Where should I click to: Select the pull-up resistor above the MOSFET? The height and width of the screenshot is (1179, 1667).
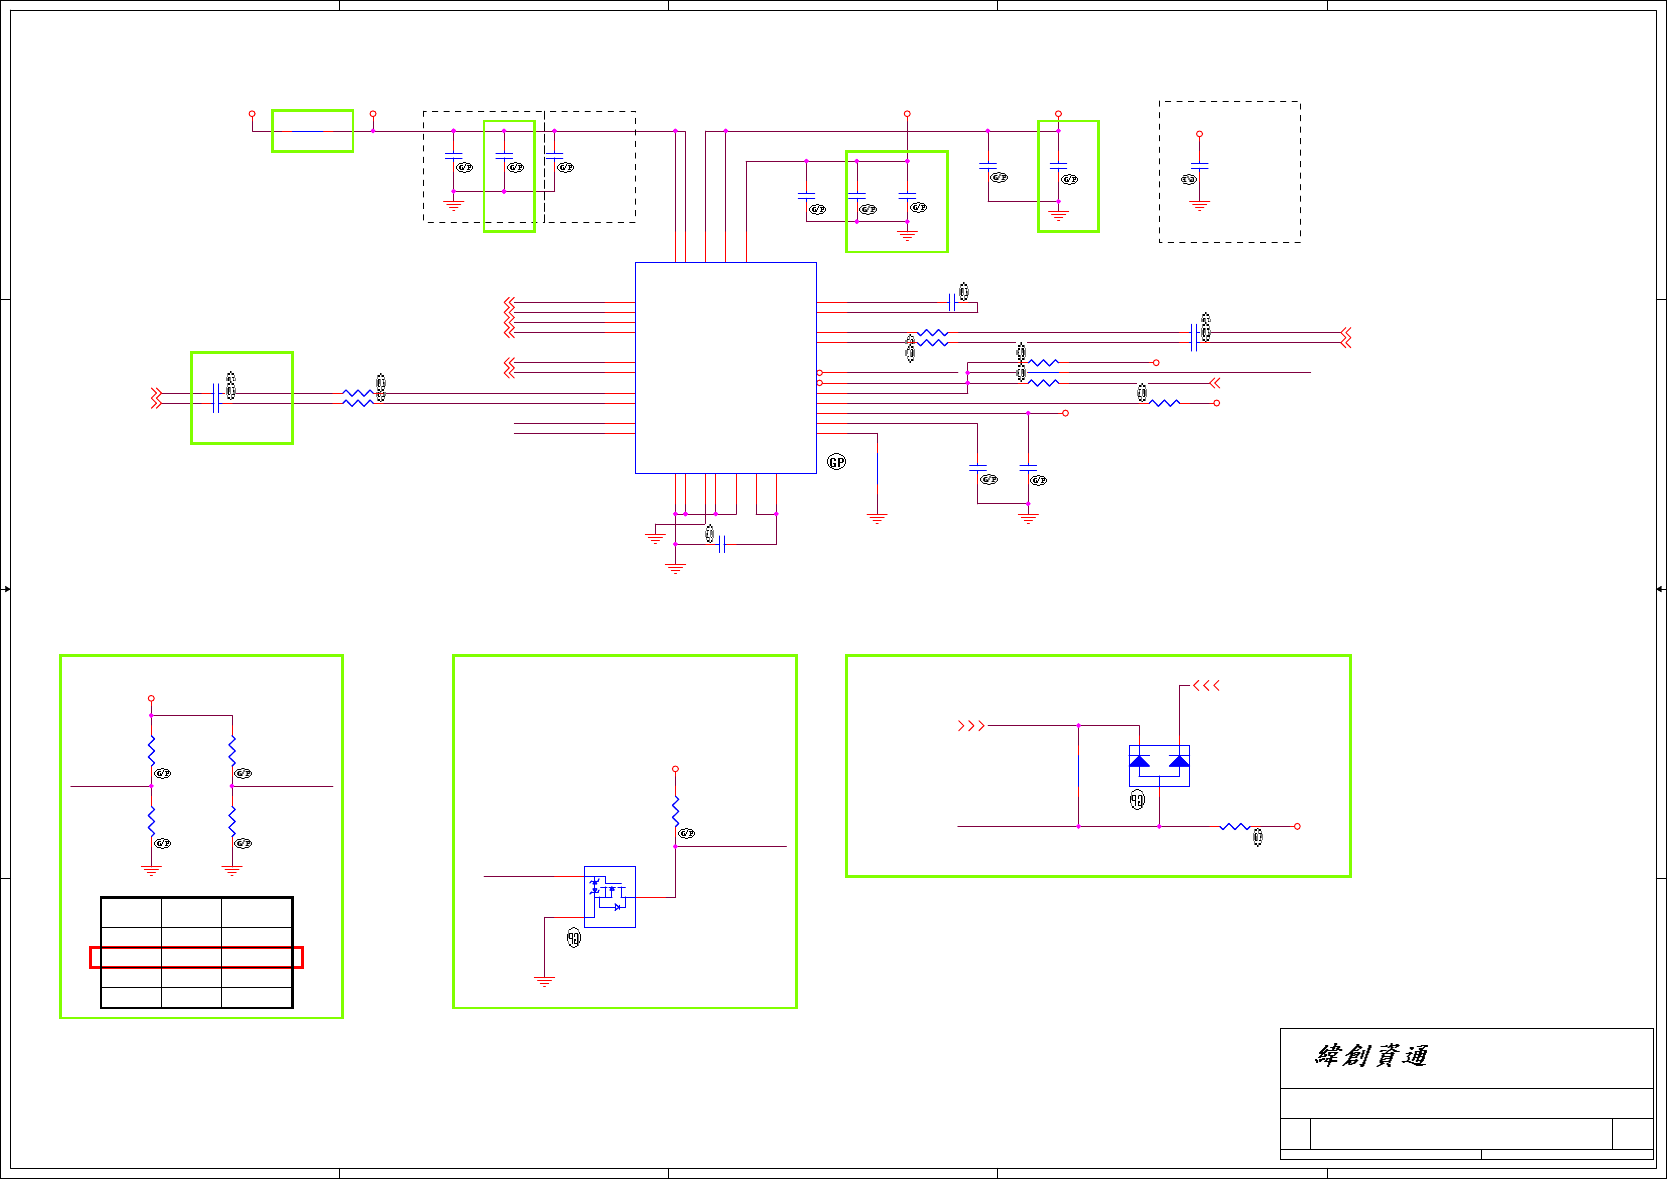(x=676, y=810)
